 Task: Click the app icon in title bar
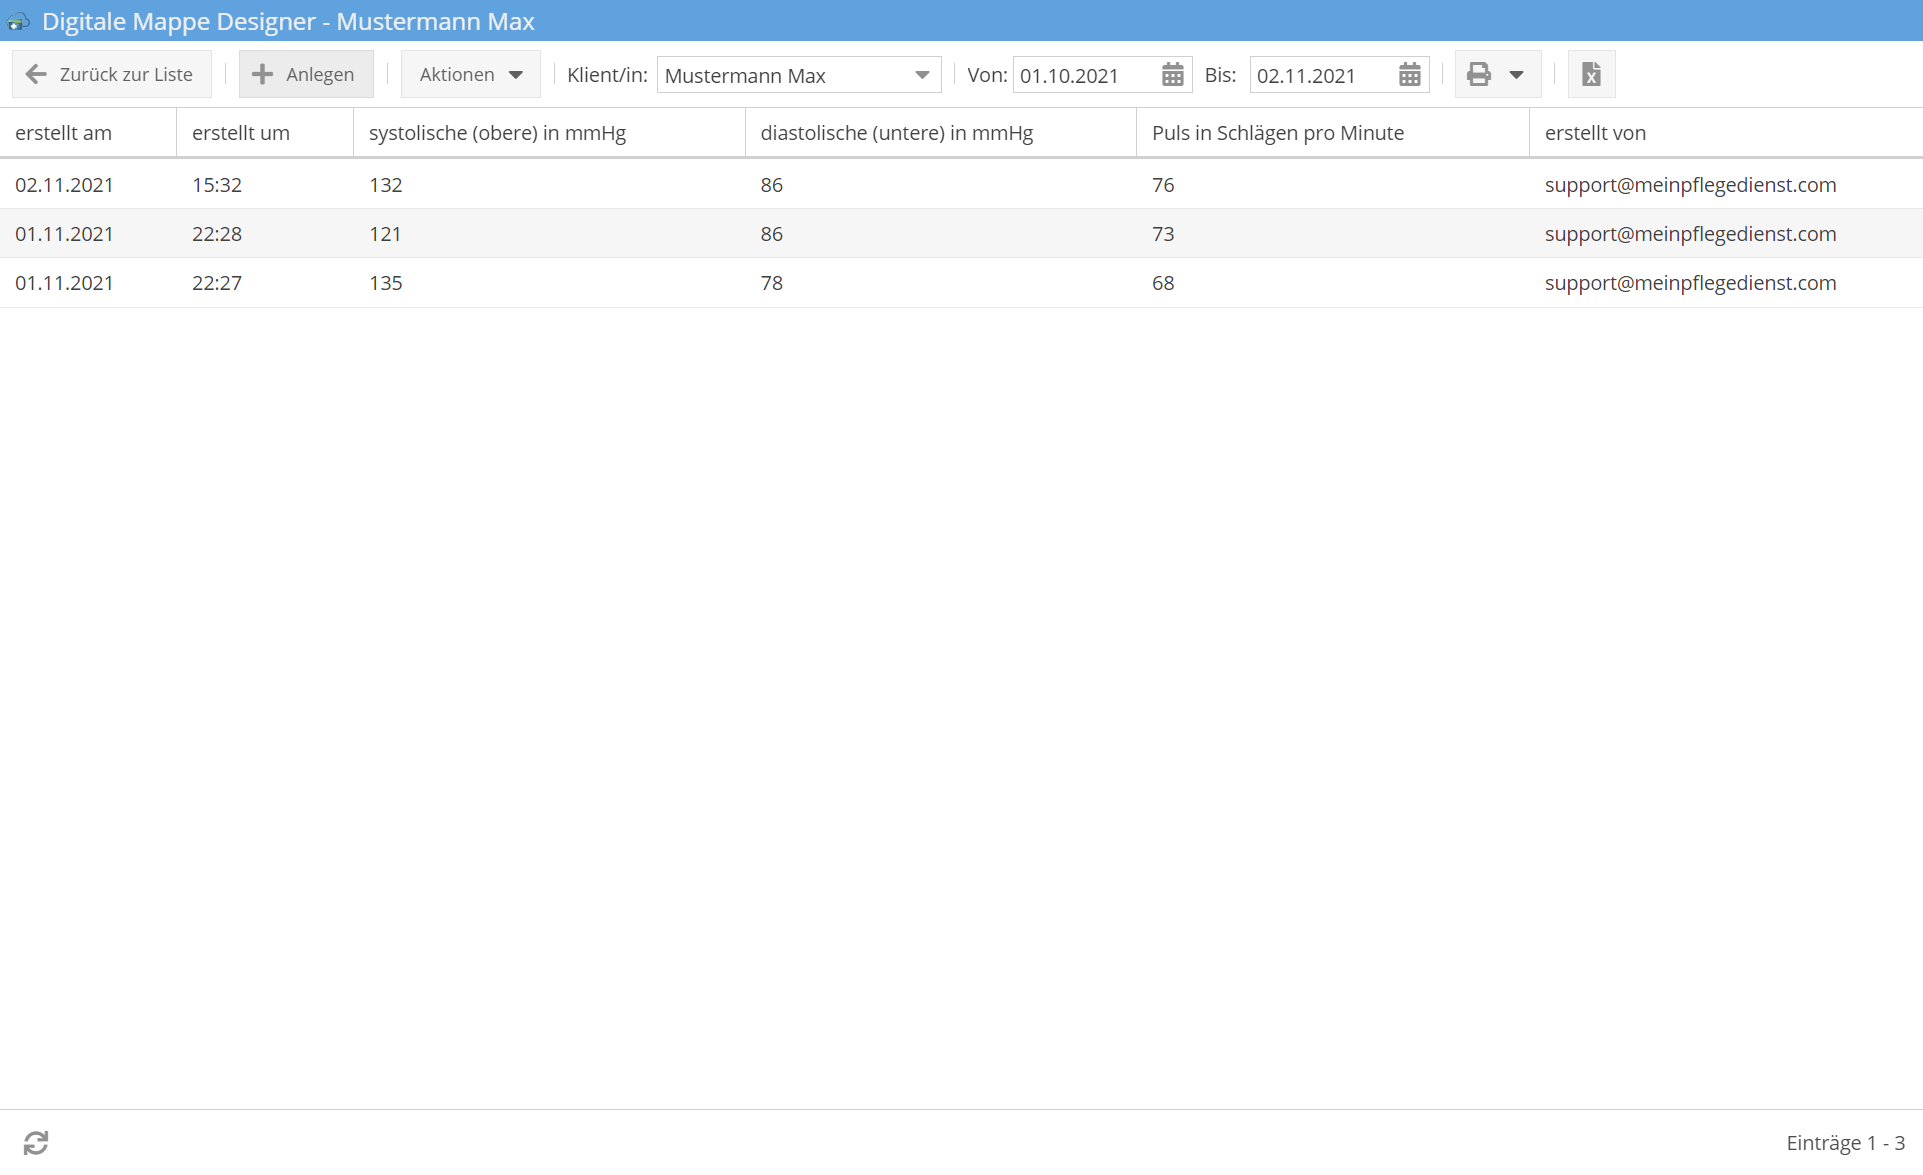(18, 21)
